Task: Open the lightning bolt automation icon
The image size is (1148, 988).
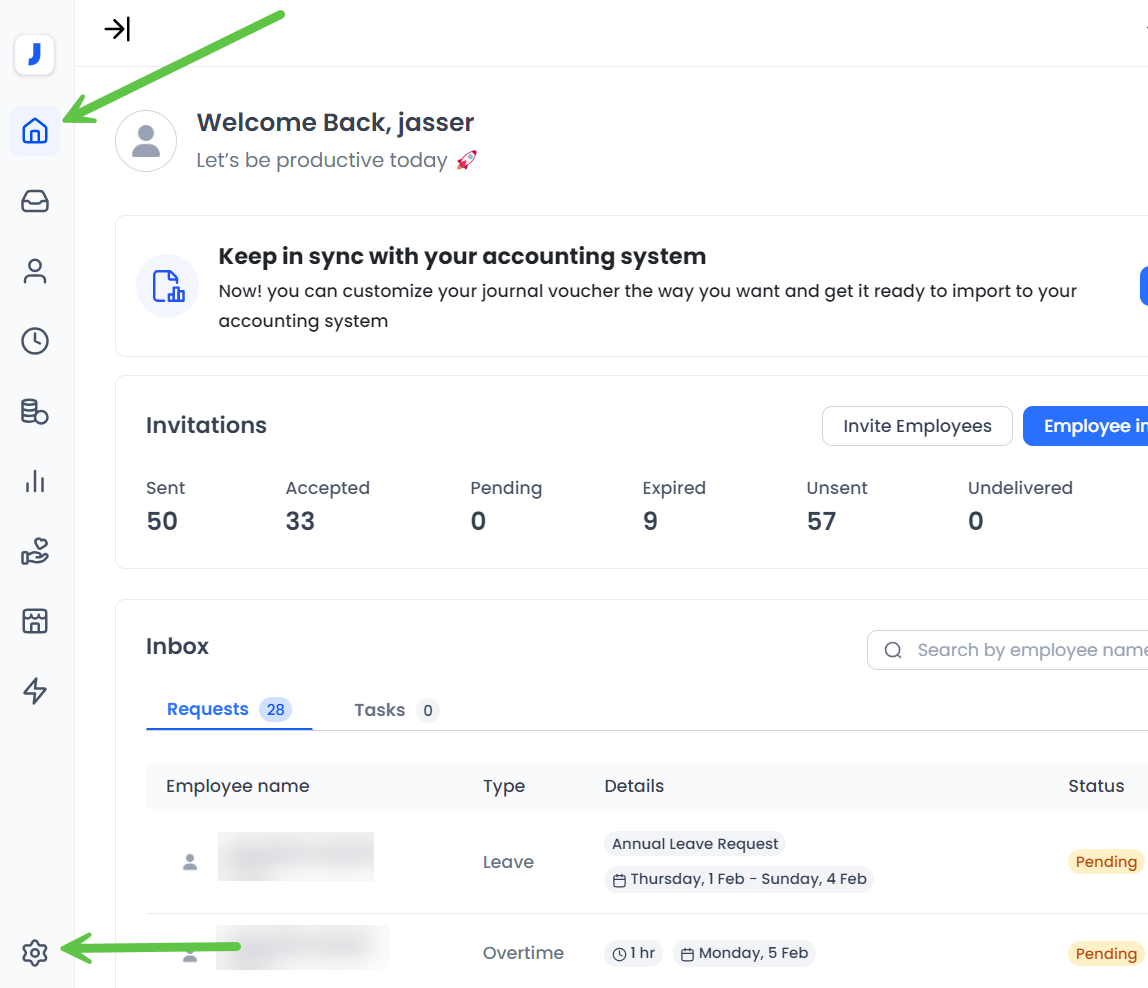Action: [x=35, y=691]
